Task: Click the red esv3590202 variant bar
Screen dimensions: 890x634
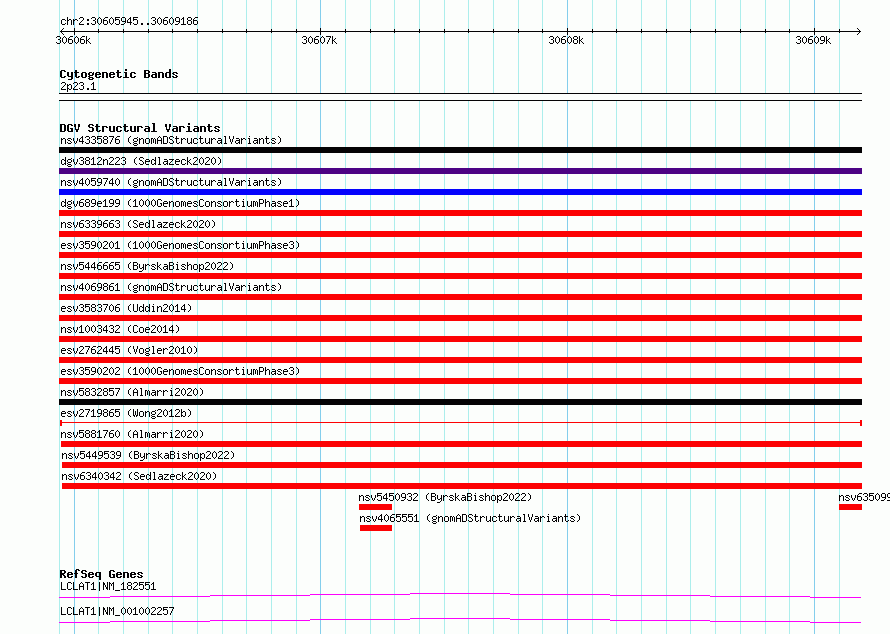Action: pos(460,381)
